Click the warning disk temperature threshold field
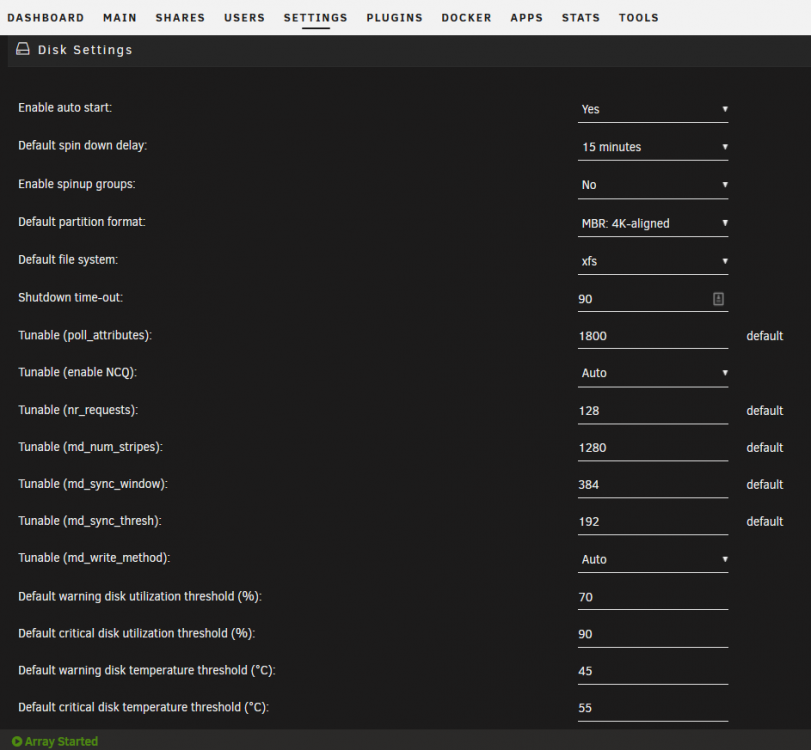 pyautogui.click(x=653, y=671)
